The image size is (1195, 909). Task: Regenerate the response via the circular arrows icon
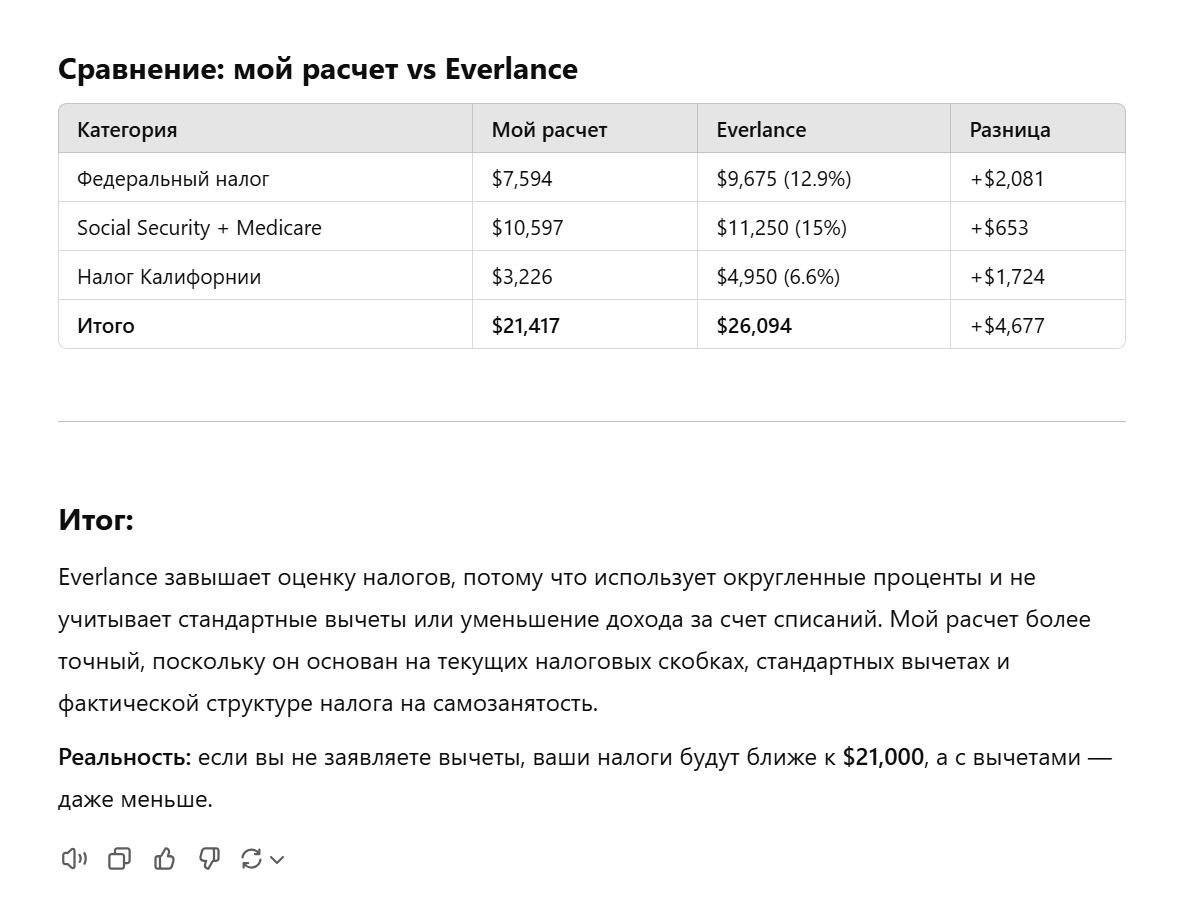pyautogui.click(x=251, y=859)
